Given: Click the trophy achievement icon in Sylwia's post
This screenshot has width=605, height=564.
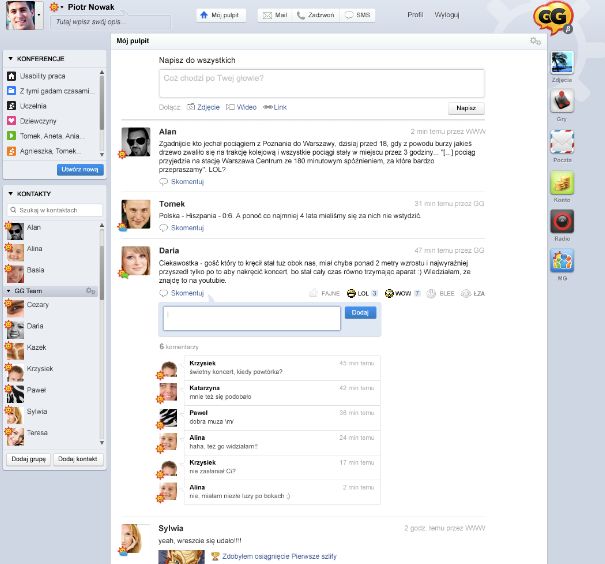Looking at the screenshot, I should (x=215, y=556).
